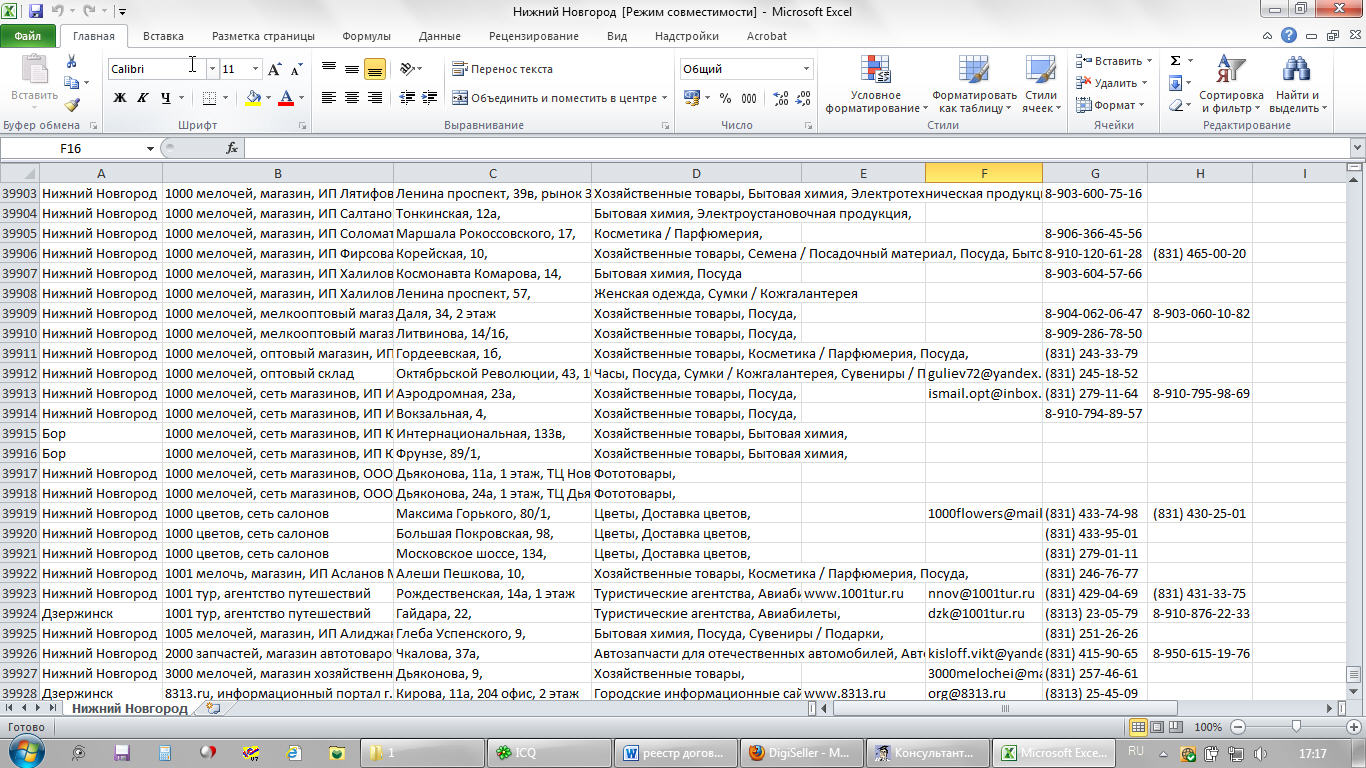Switch to Page Layout view in status bar

click(1157, 727)
